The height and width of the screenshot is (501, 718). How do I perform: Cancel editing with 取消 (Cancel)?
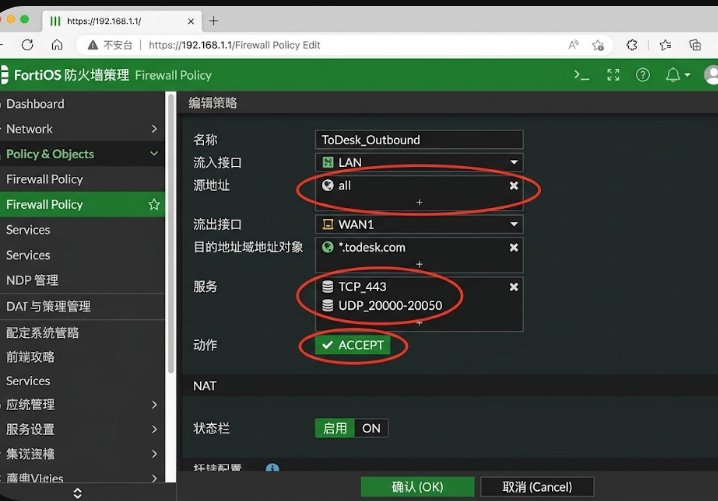click(537, 487)
